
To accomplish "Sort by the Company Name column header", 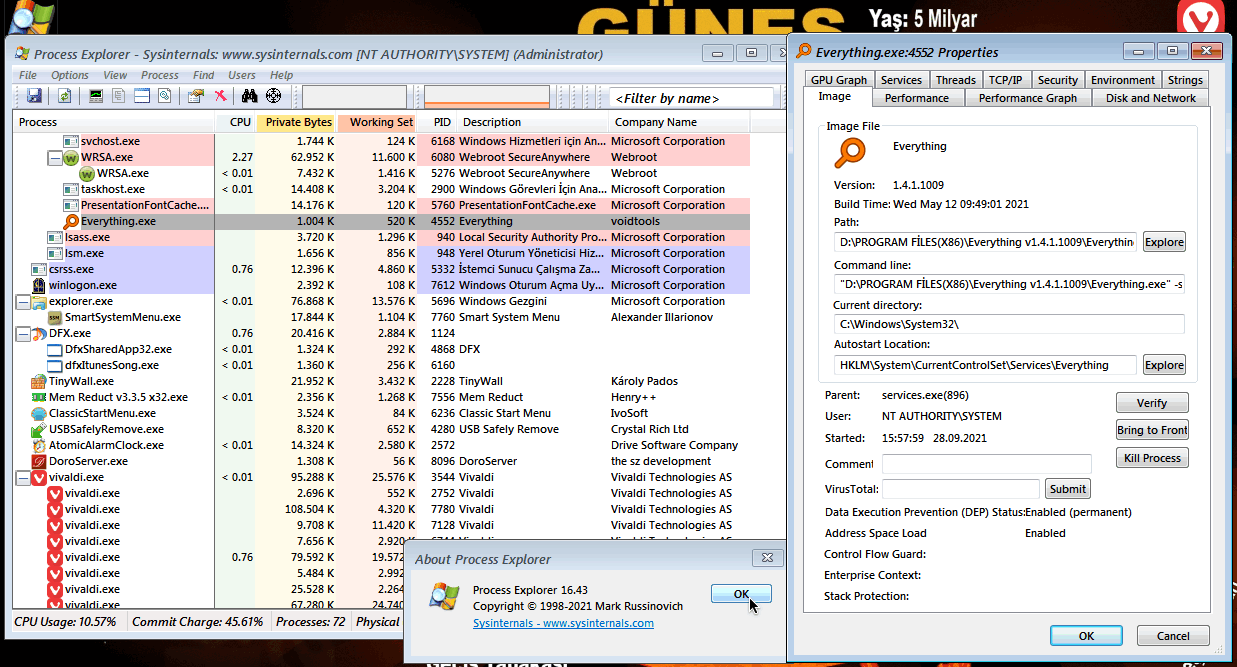I will (x=680, y=122).
